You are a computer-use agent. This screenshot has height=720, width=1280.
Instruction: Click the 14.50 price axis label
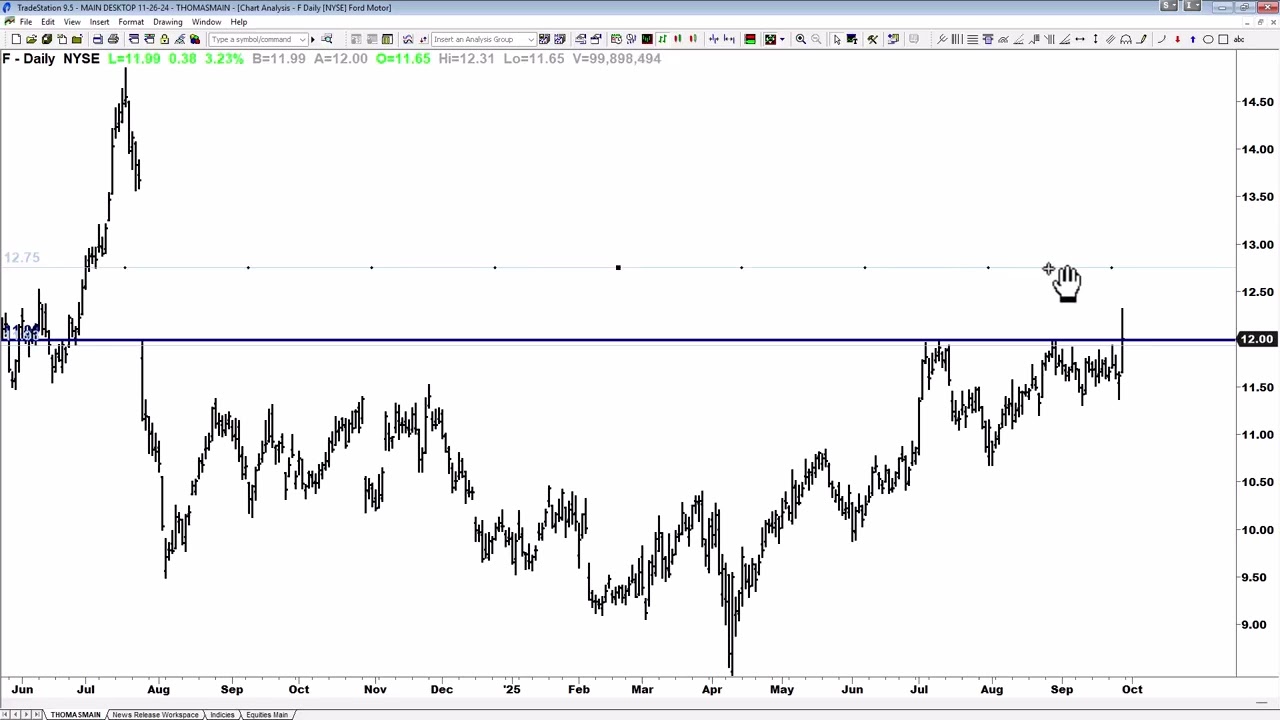tap(1257, 102)
